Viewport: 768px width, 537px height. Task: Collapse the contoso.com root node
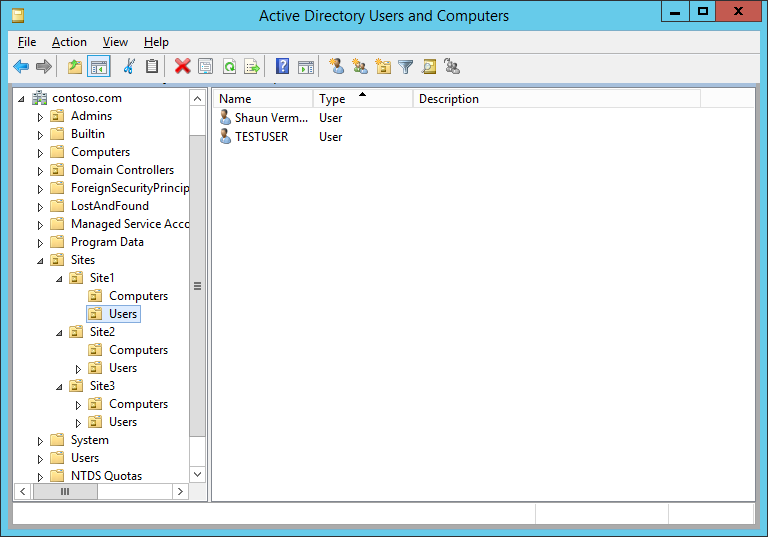21,99
